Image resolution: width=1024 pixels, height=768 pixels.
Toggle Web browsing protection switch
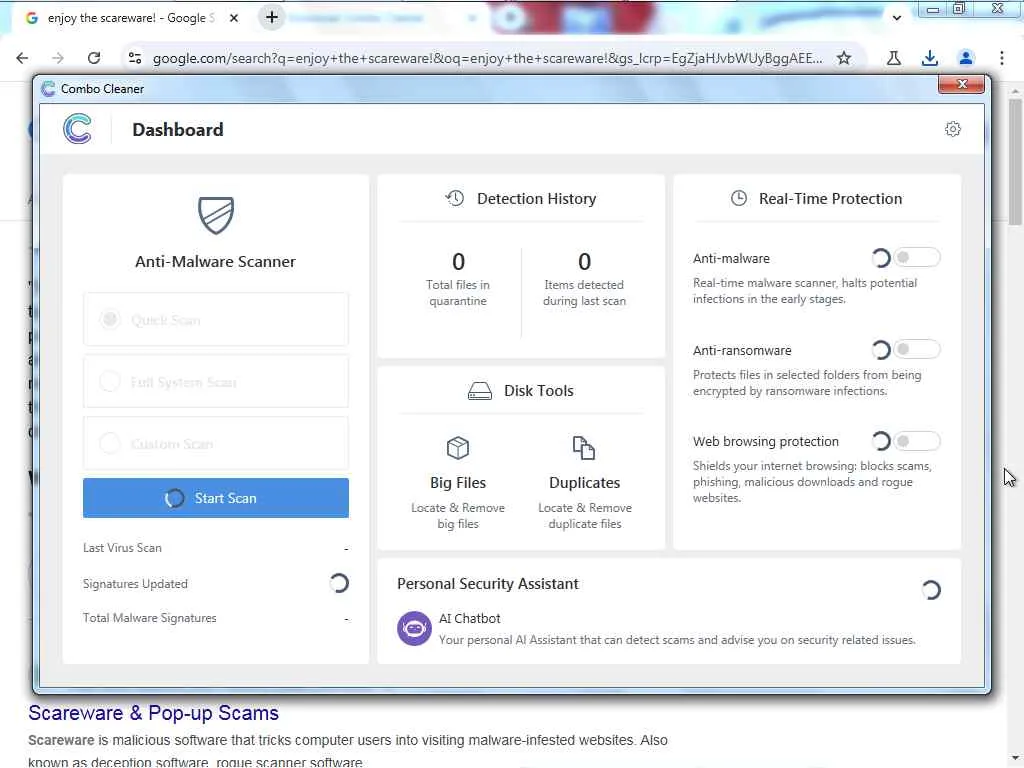click(916, 441)
